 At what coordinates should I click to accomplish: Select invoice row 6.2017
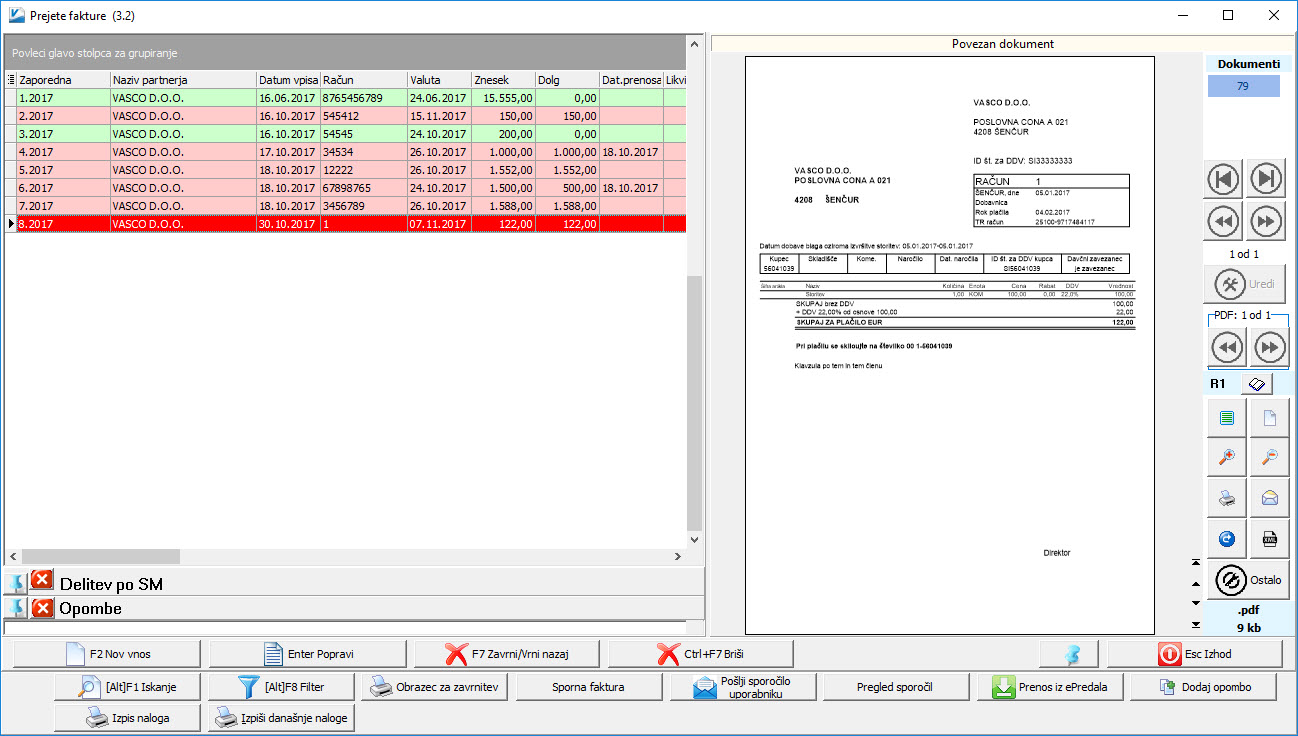[346, 188]
